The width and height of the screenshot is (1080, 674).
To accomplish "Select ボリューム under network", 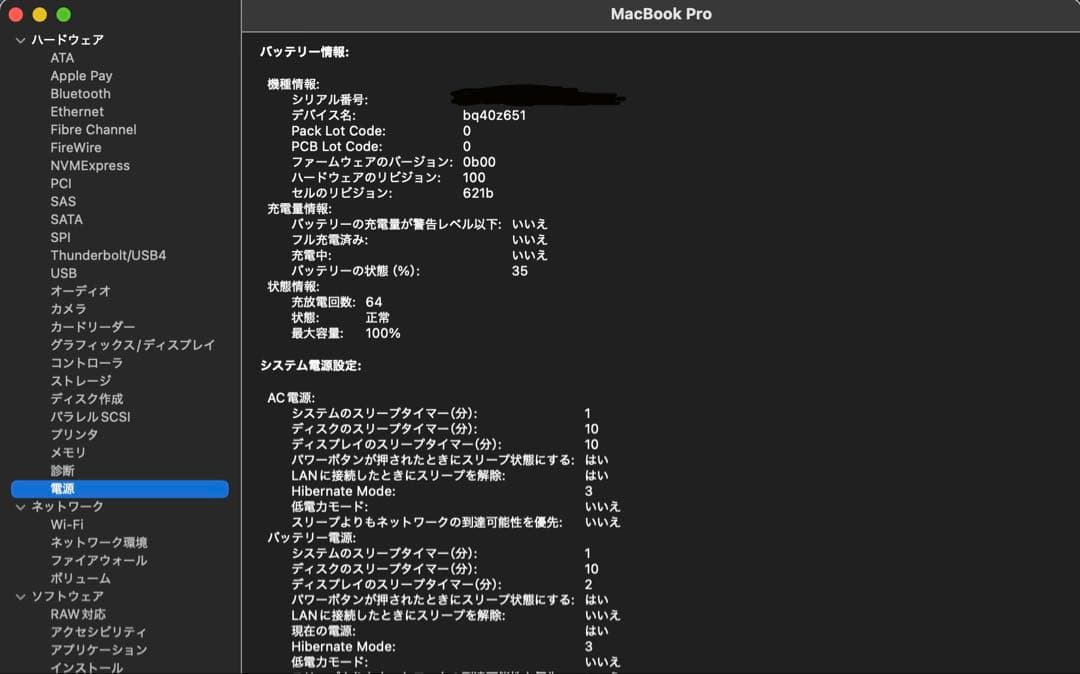I will coord(80,578).
